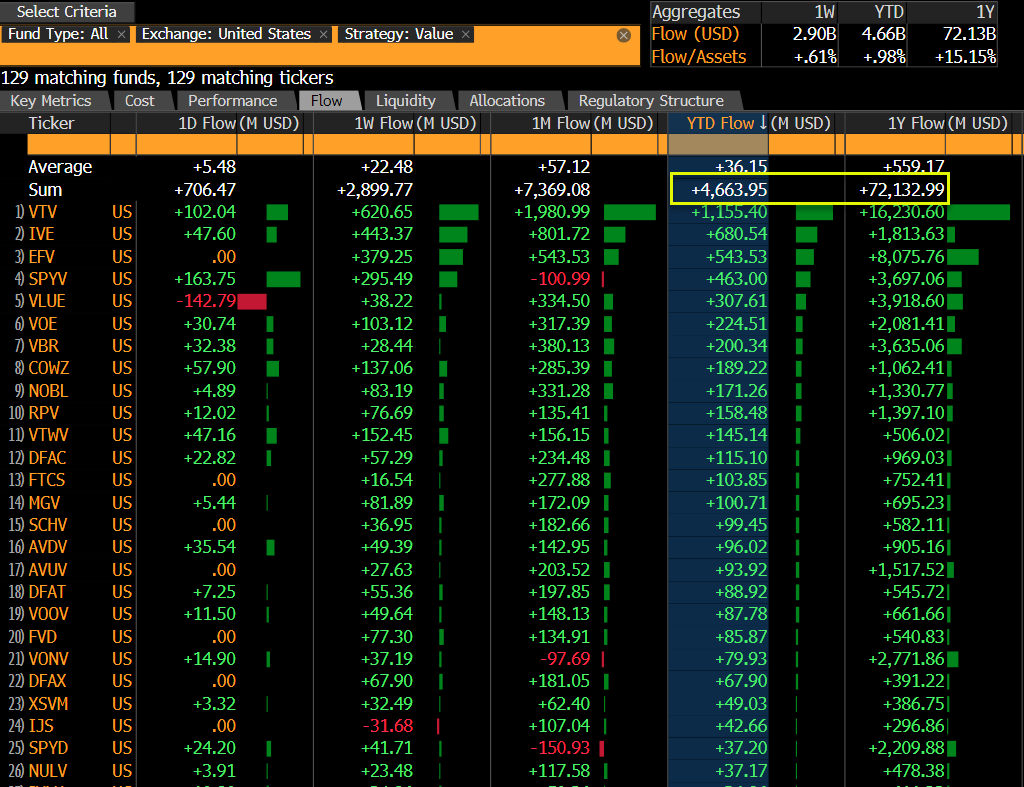Click the Ticker filter input field
Image resolution: width=1024 pixels, height=787 pixels.
(x=69, y=144)
